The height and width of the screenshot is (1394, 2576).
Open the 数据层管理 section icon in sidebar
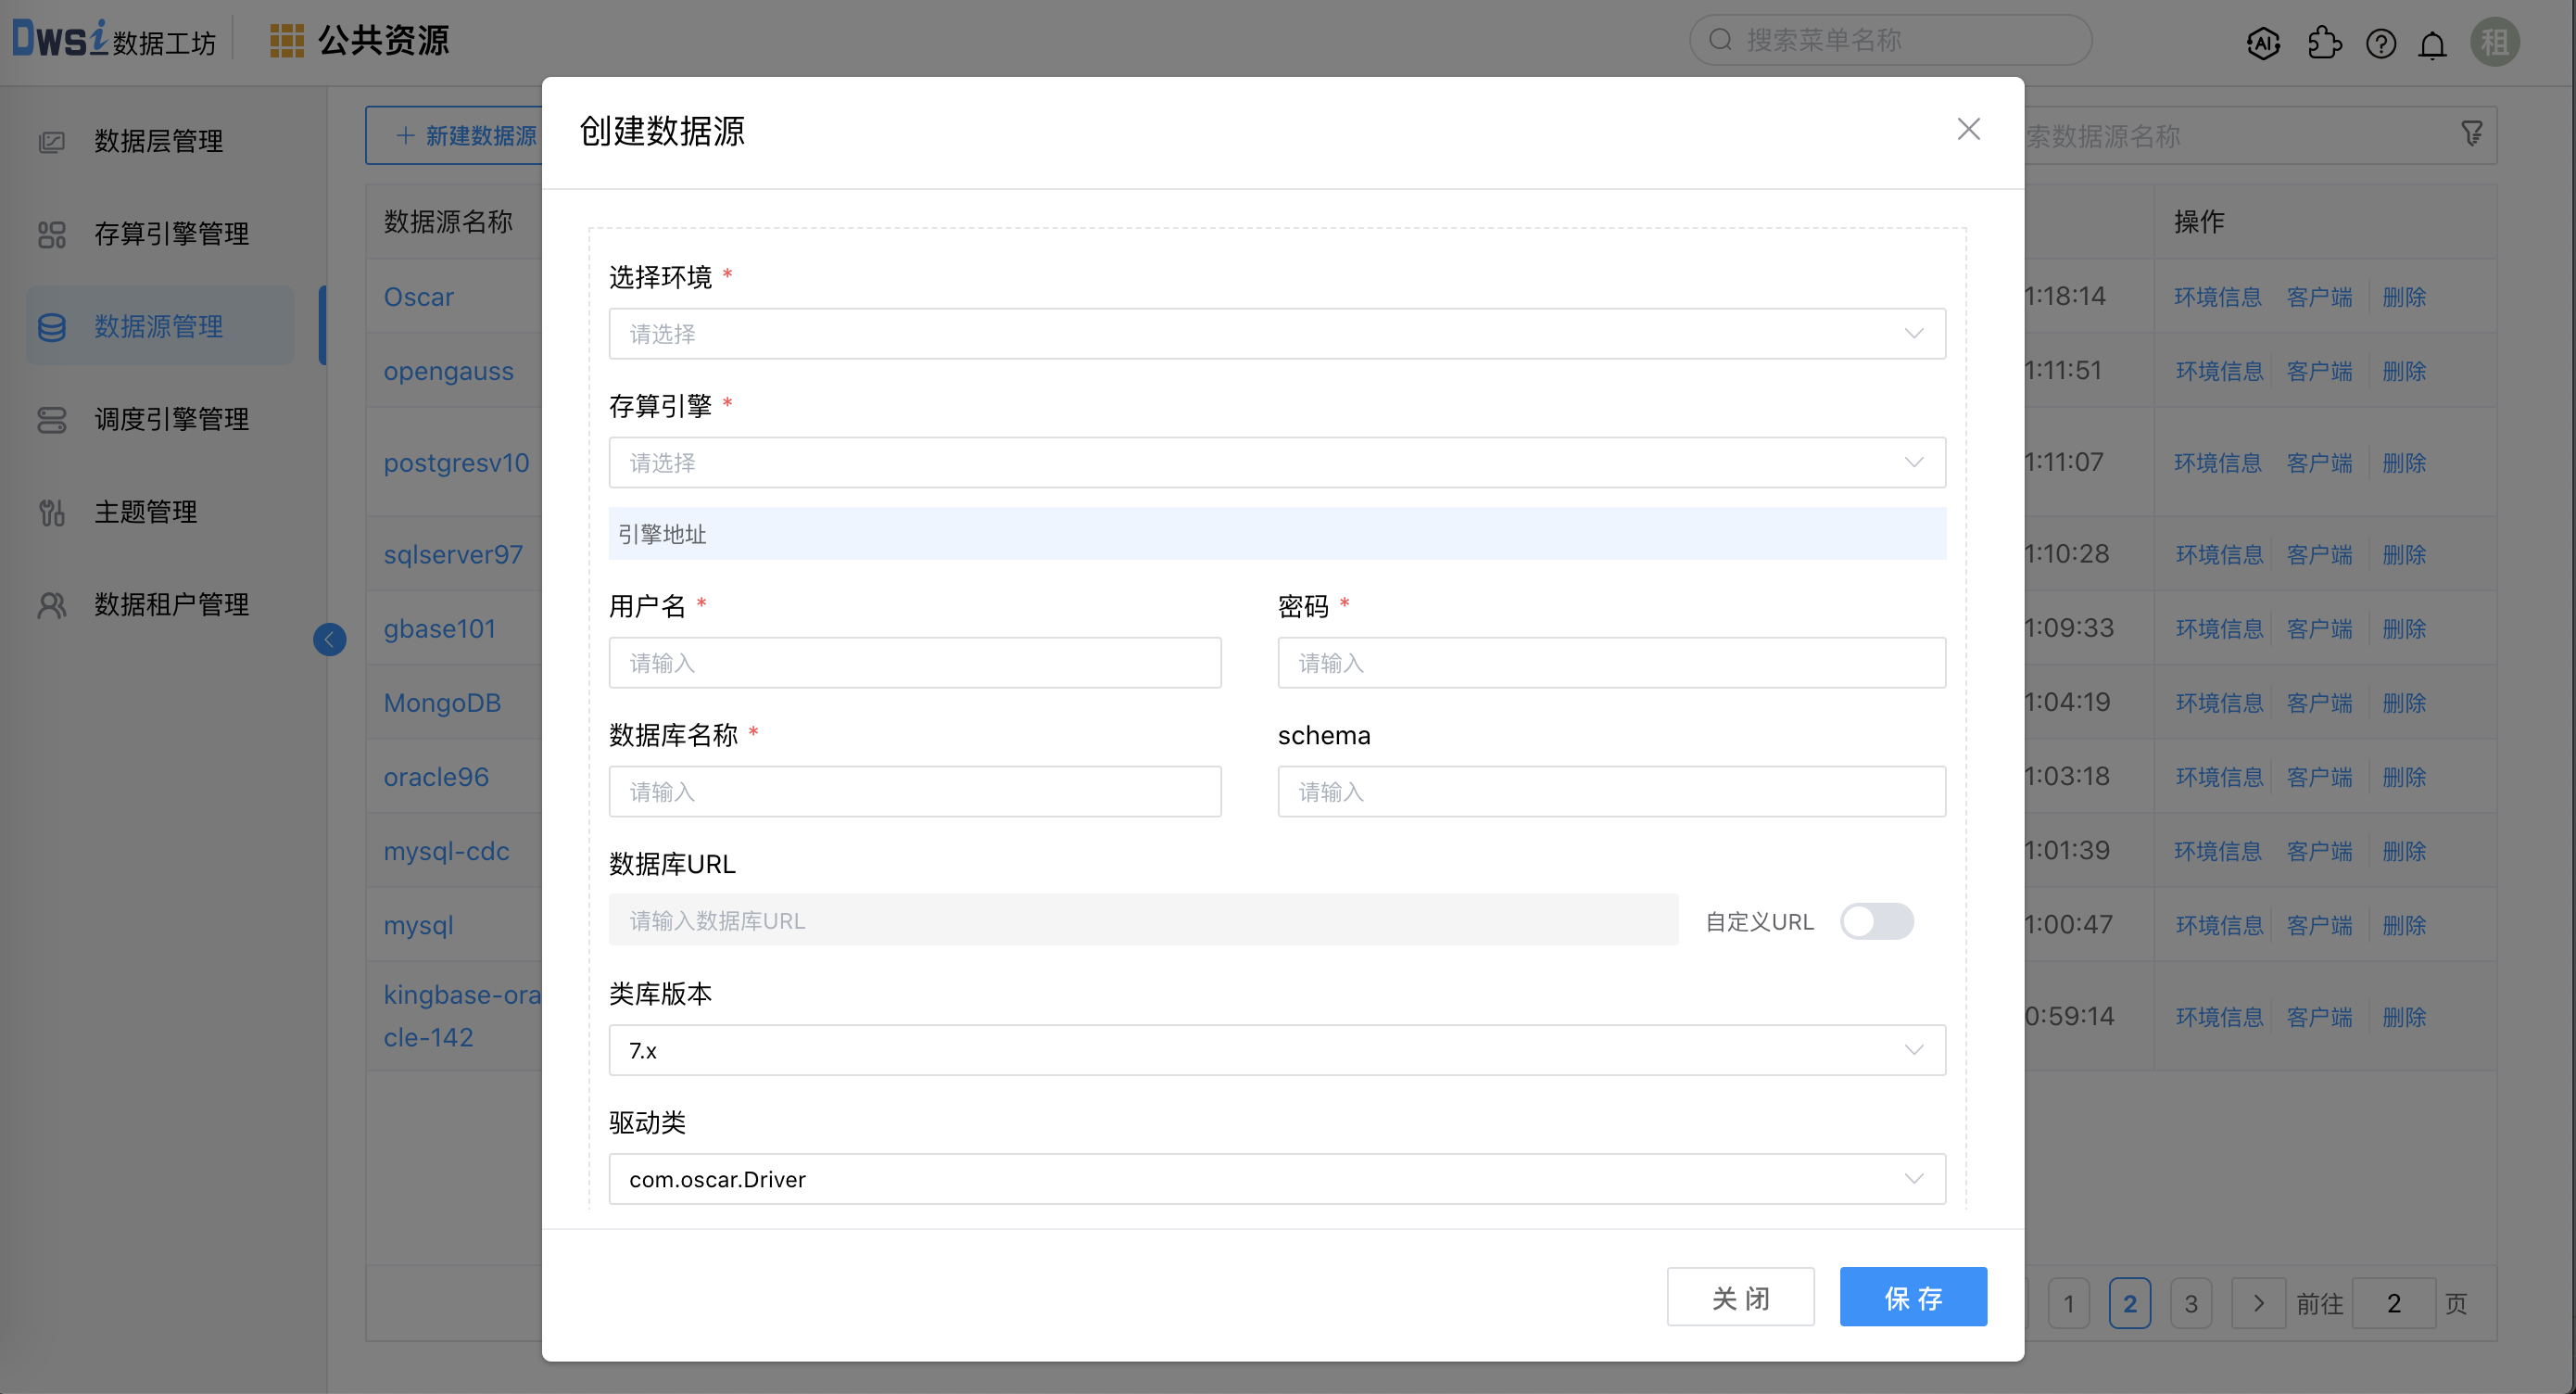(x=52, y=141)
